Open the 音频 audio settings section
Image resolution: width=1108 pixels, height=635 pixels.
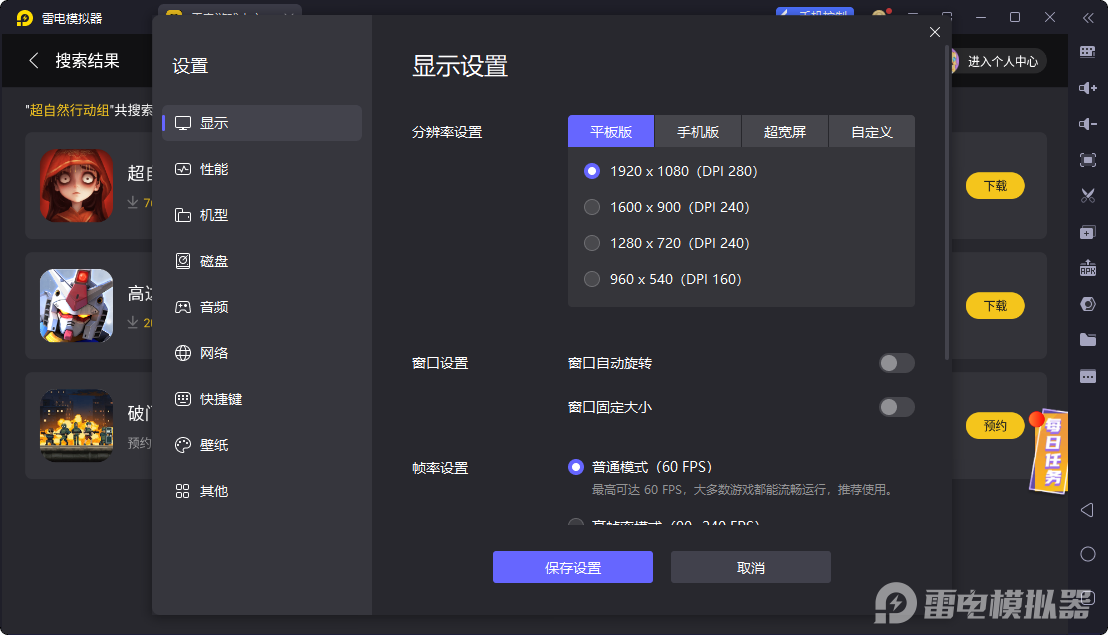(x=262, y=307)
